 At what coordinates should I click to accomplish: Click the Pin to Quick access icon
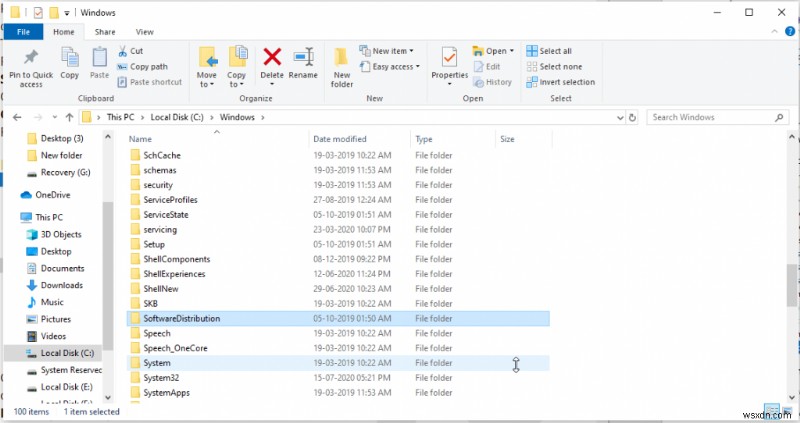point(31,57)
